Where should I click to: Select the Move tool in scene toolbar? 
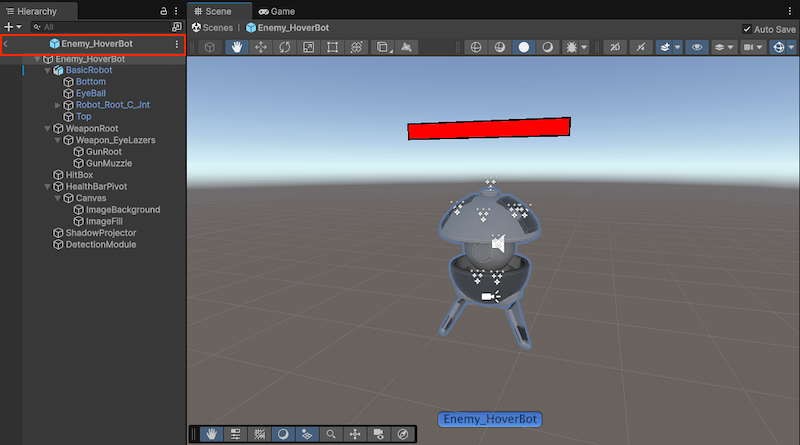click(x=262, y=47)
